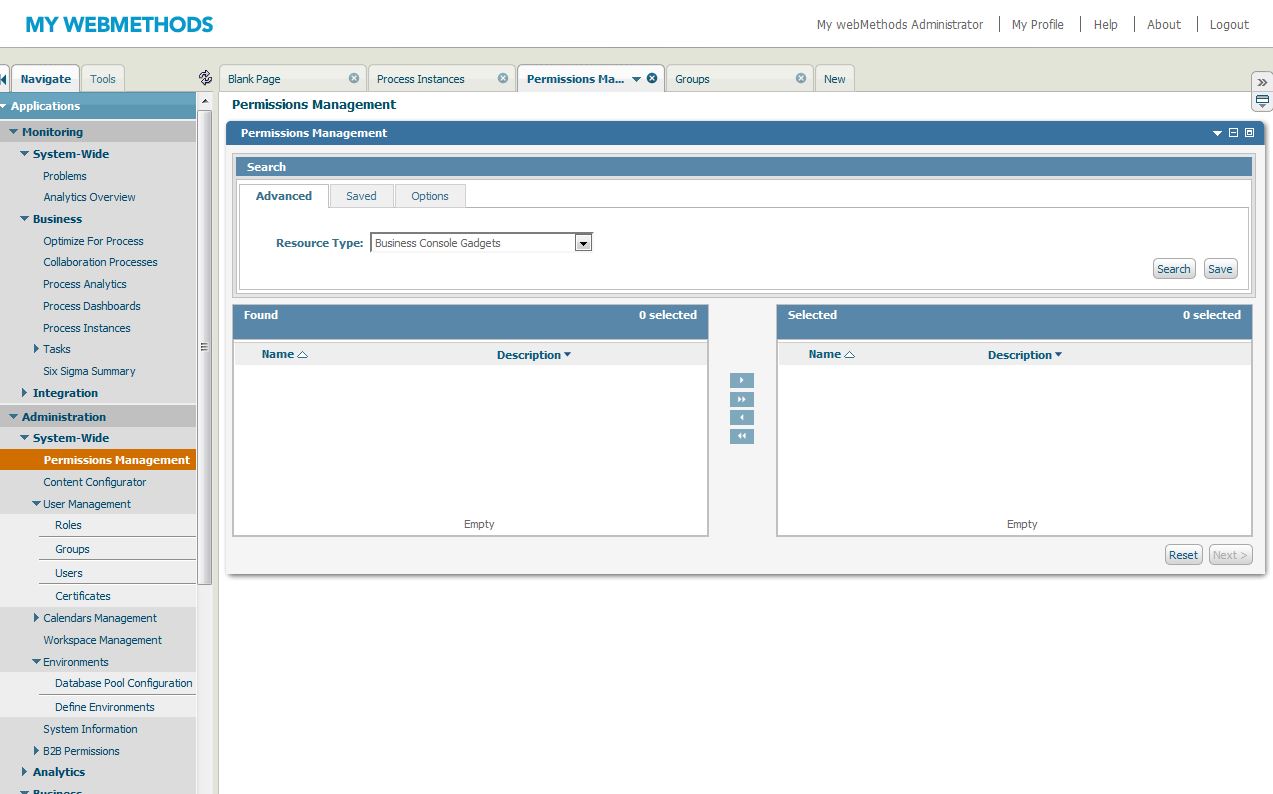The height and width of the screenshot is (794, 1273).
Task: Minimize the Permissions Management portlet
Action: coord(1233,133)
